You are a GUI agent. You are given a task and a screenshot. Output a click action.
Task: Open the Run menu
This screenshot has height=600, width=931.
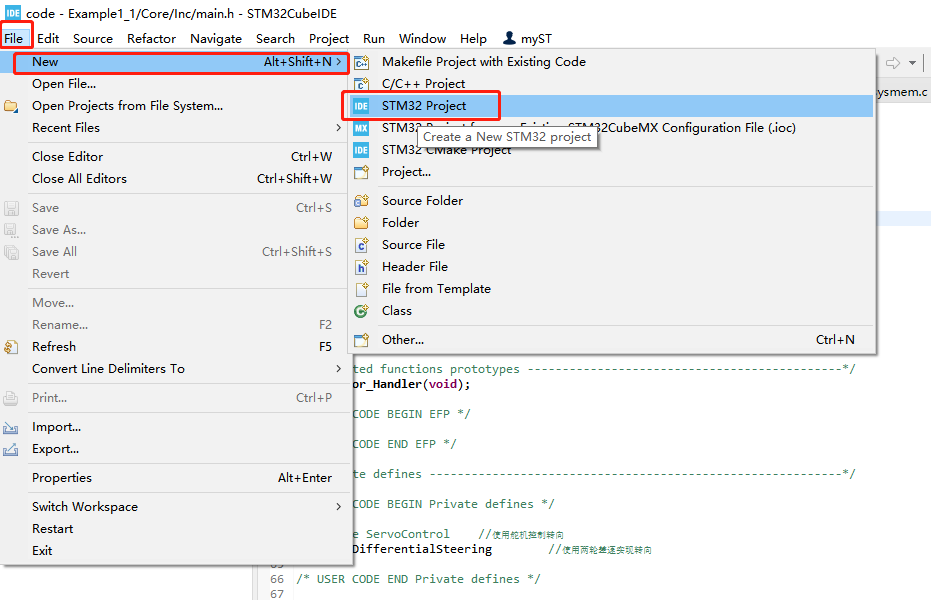[374, 39]
